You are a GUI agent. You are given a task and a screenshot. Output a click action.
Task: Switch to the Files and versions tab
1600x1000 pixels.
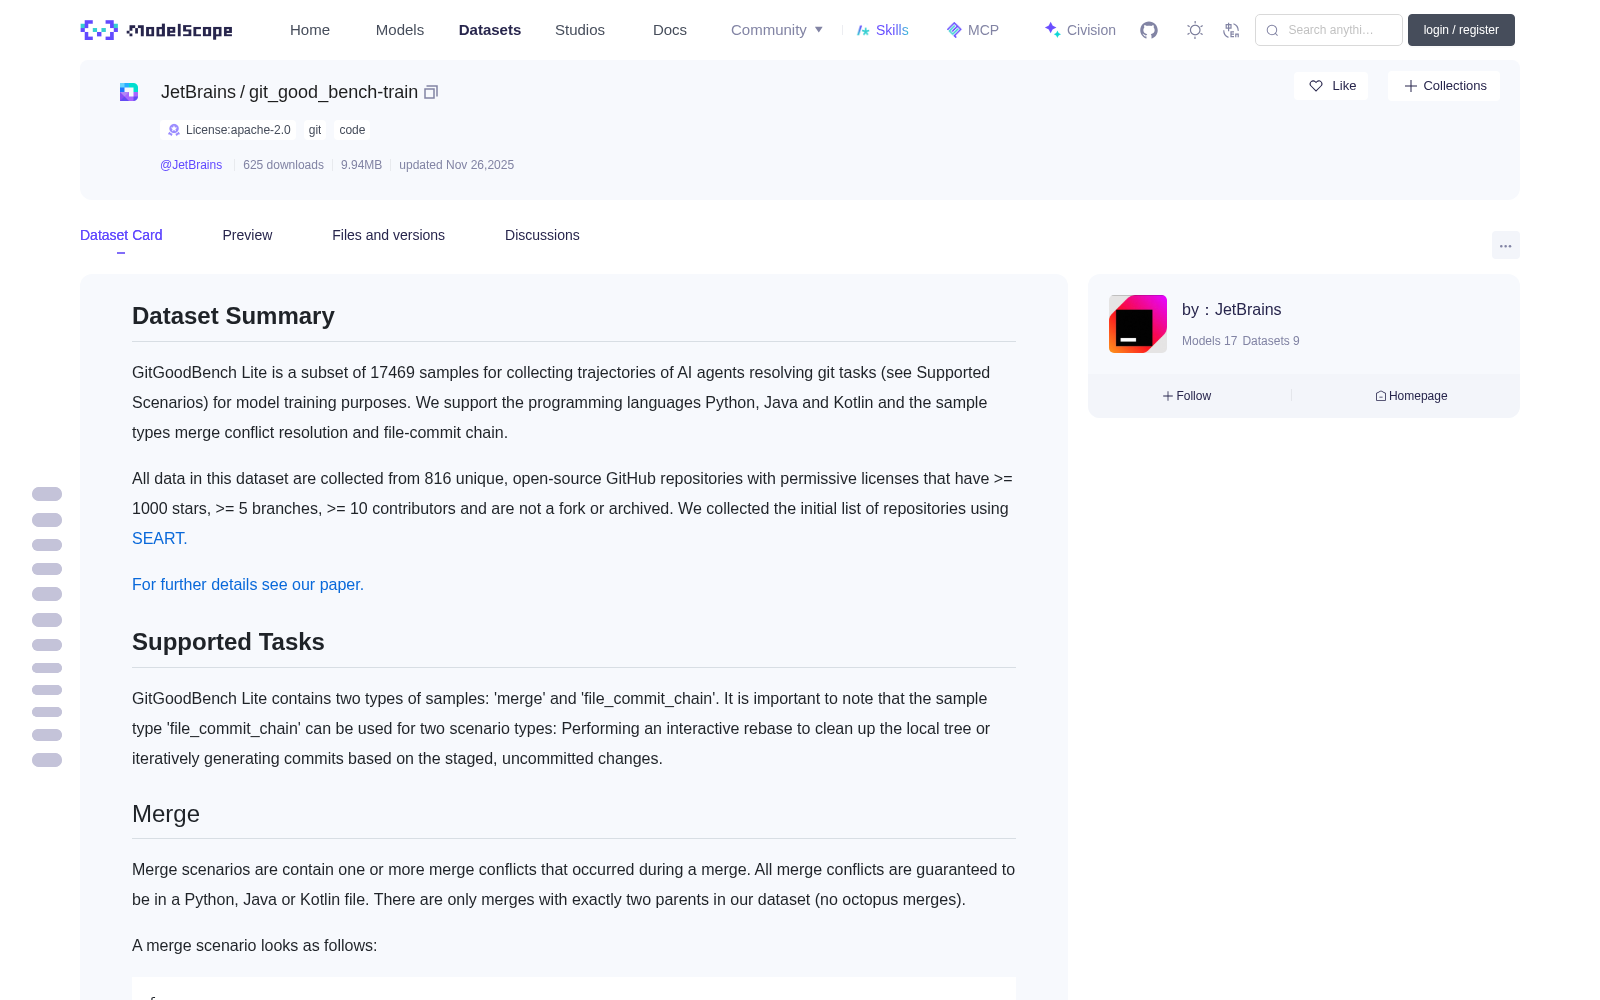[x=388, y=235]
